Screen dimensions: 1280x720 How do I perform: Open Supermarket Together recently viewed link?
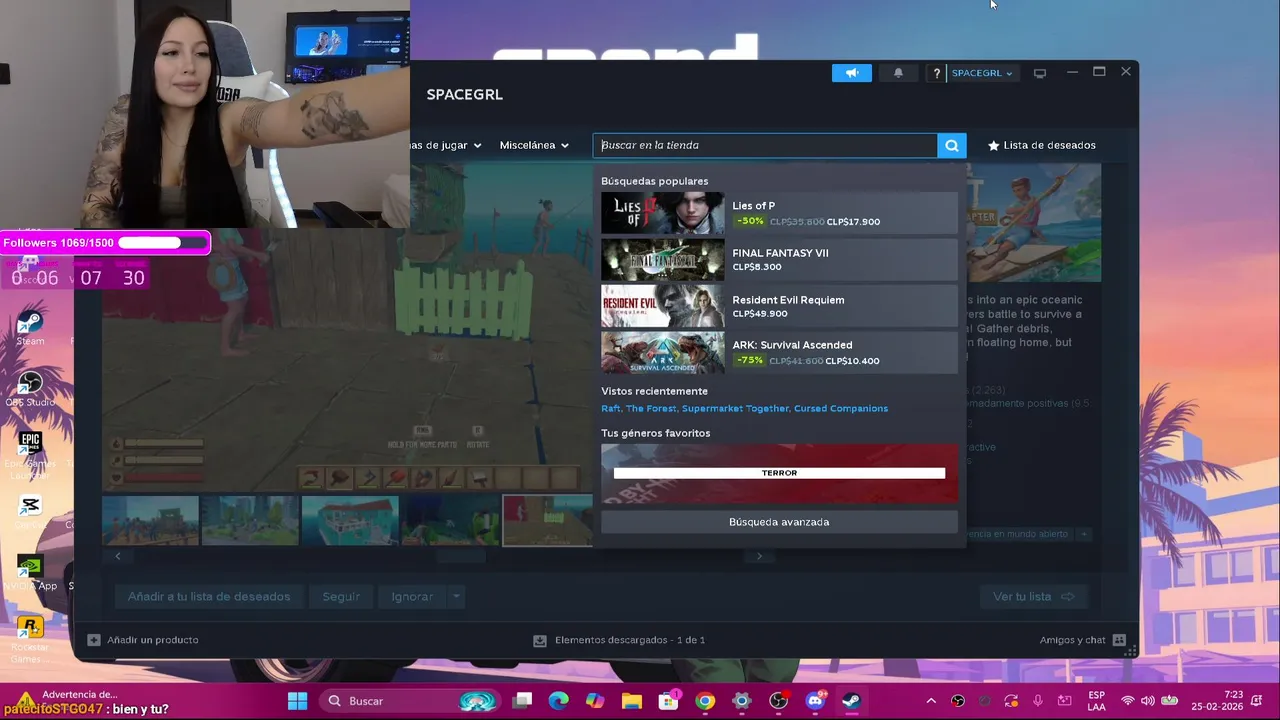[x=734, y=408]
